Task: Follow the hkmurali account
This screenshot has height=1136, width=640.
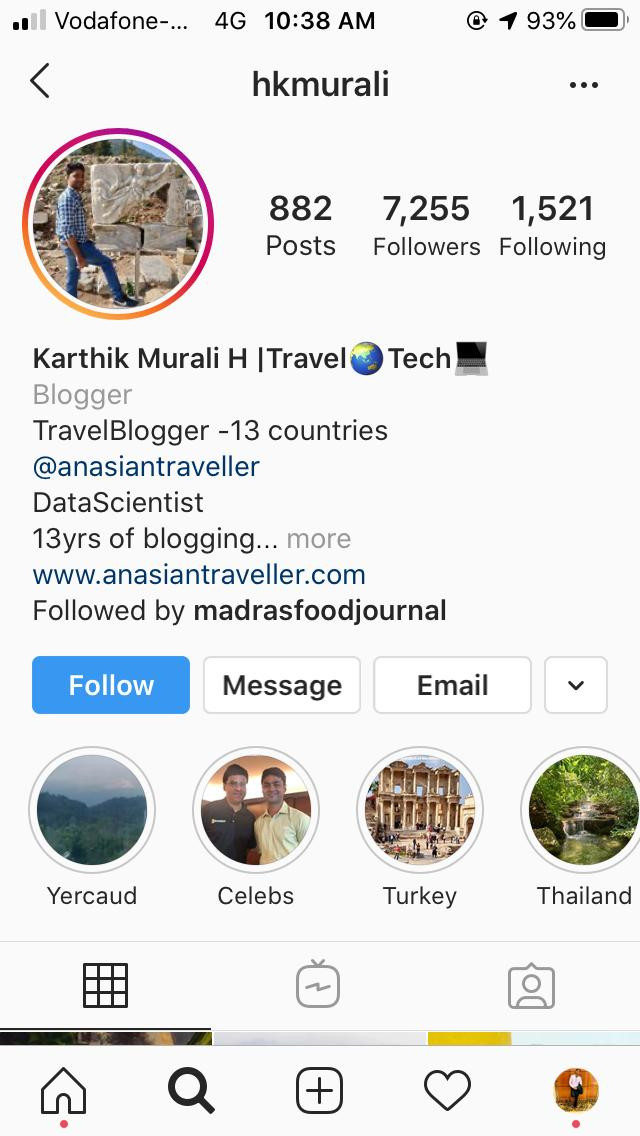Action: (x=111, y=685)
